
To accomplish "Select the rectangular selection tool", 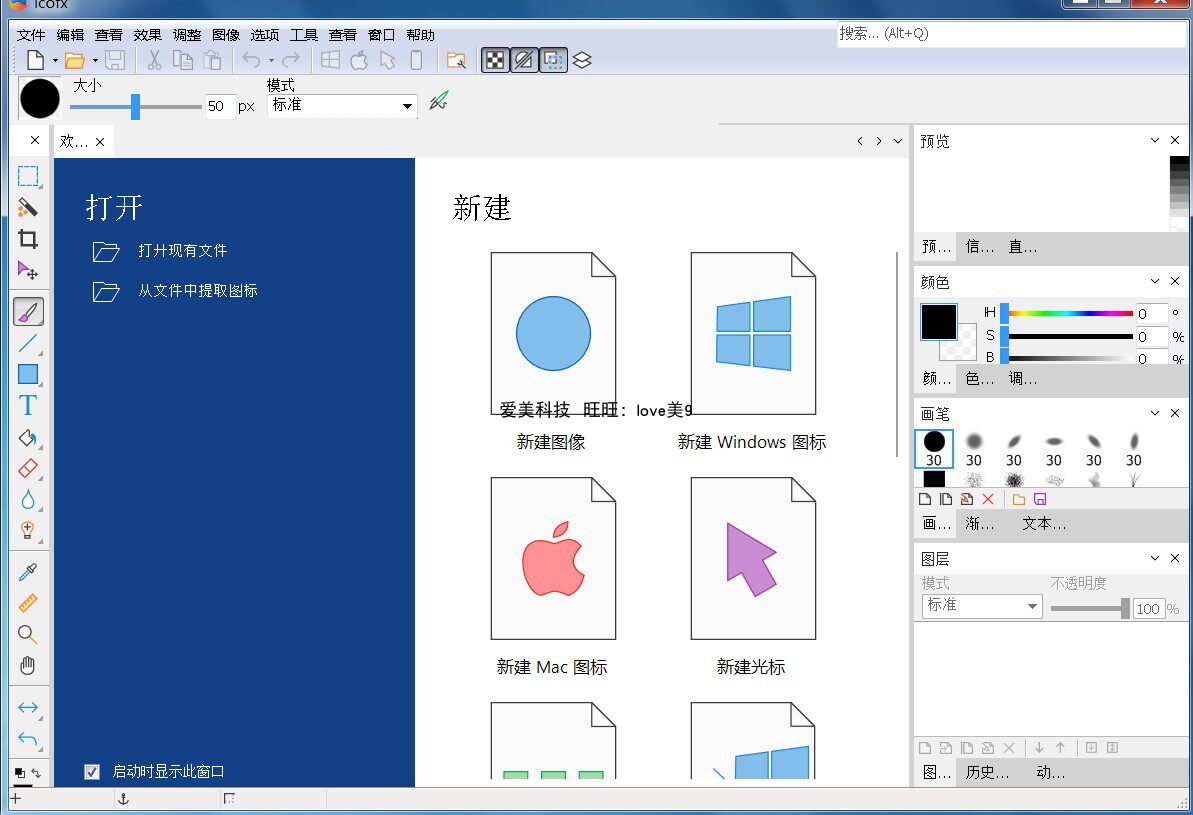I will point(28,177).
